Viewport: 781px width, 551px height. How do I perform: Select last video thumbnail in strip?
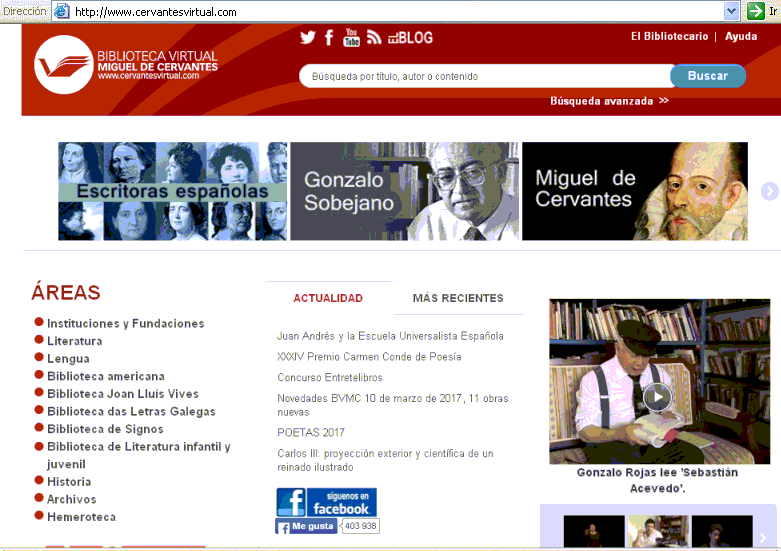722,531
